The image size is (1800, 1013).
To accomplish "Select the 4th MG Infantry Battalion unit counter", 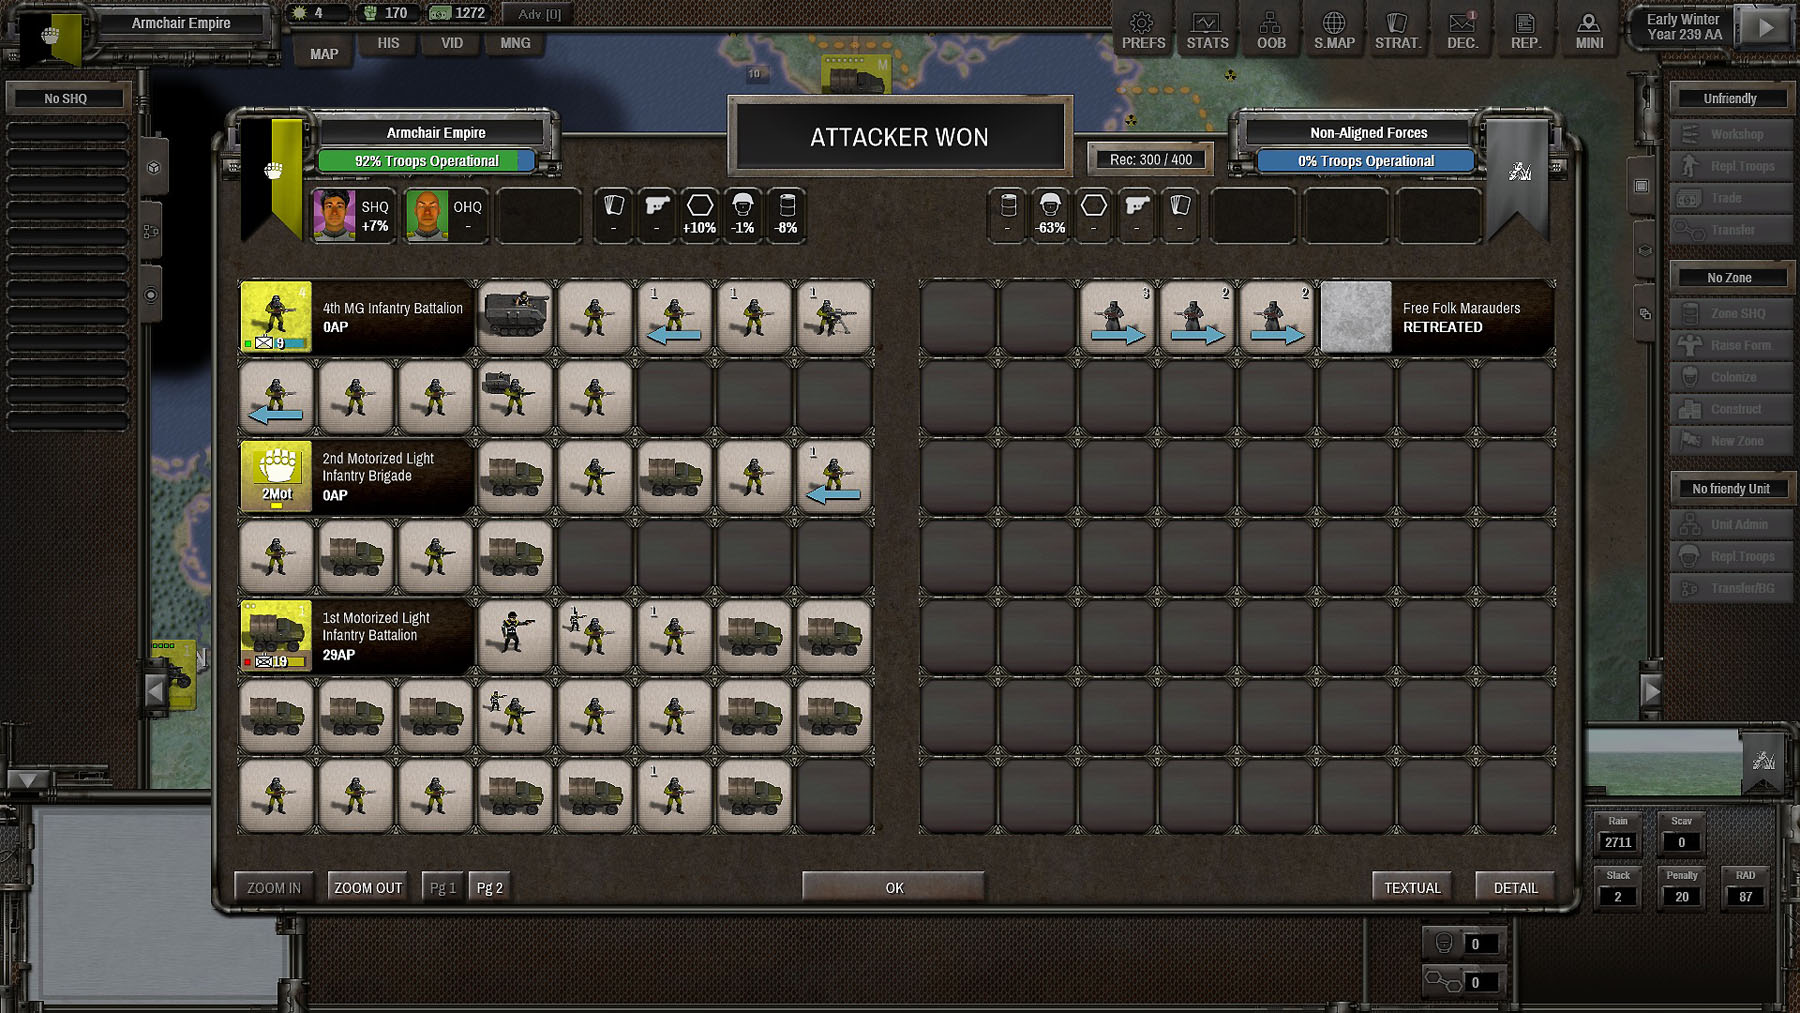I will tap(276, 317).
